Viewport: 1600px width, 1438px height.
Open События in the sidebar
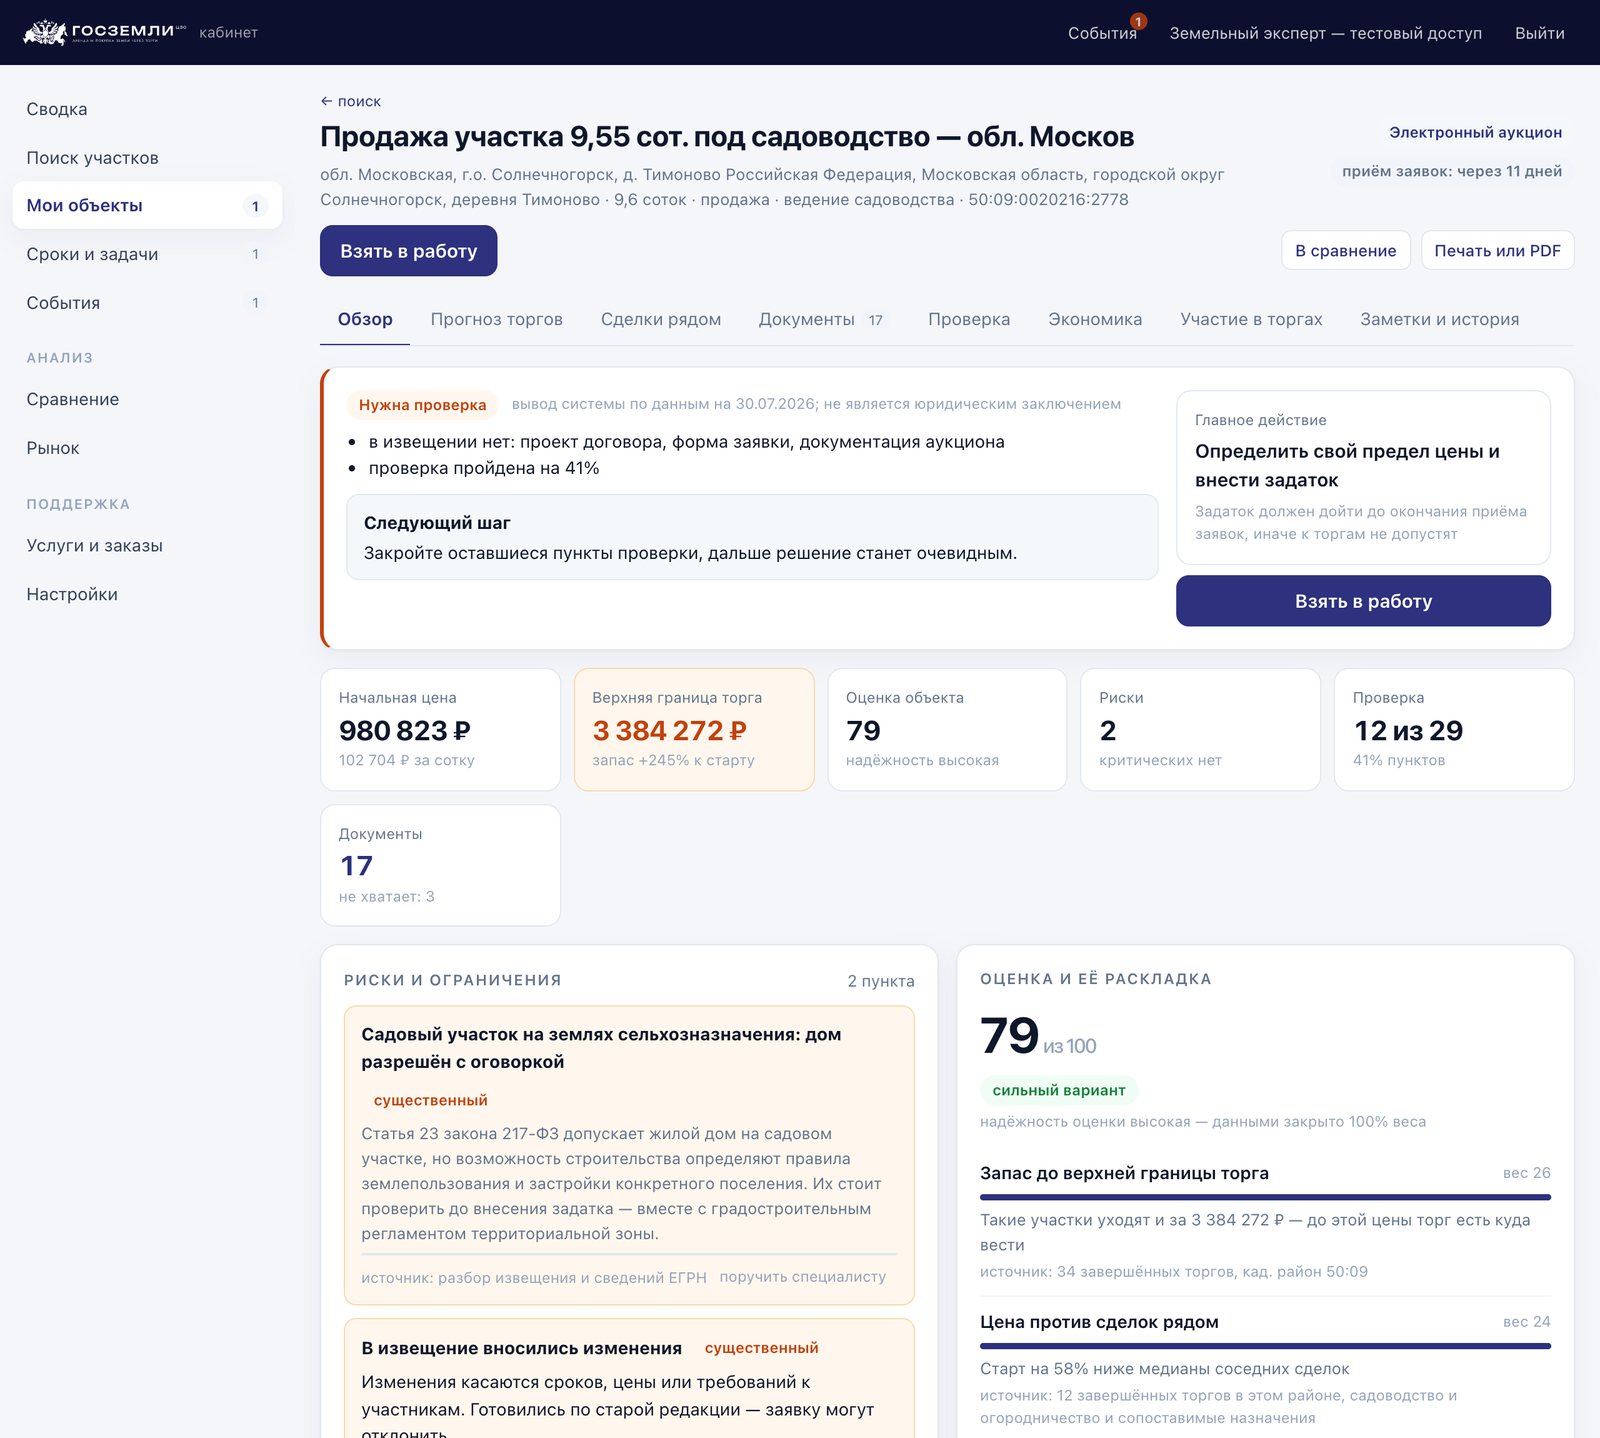point(147,303)
